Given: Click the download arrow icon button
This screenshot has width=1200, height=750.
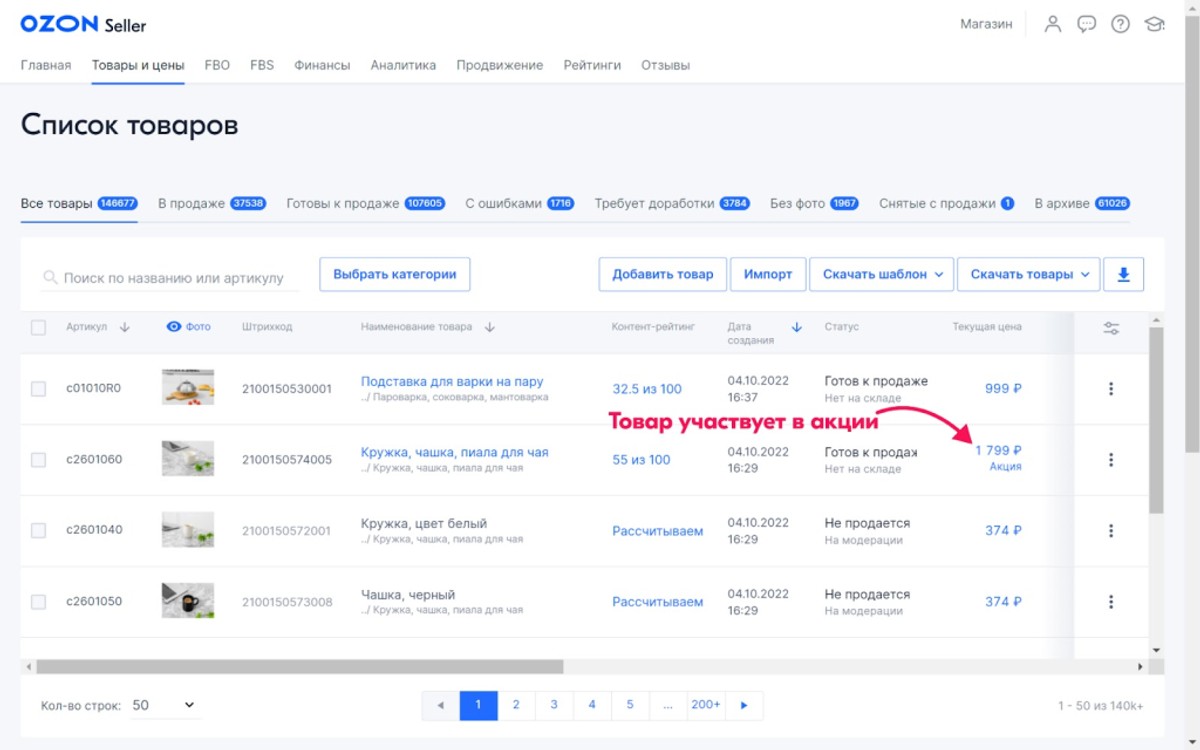Looking at the screenshot, I should (1123, 274).
